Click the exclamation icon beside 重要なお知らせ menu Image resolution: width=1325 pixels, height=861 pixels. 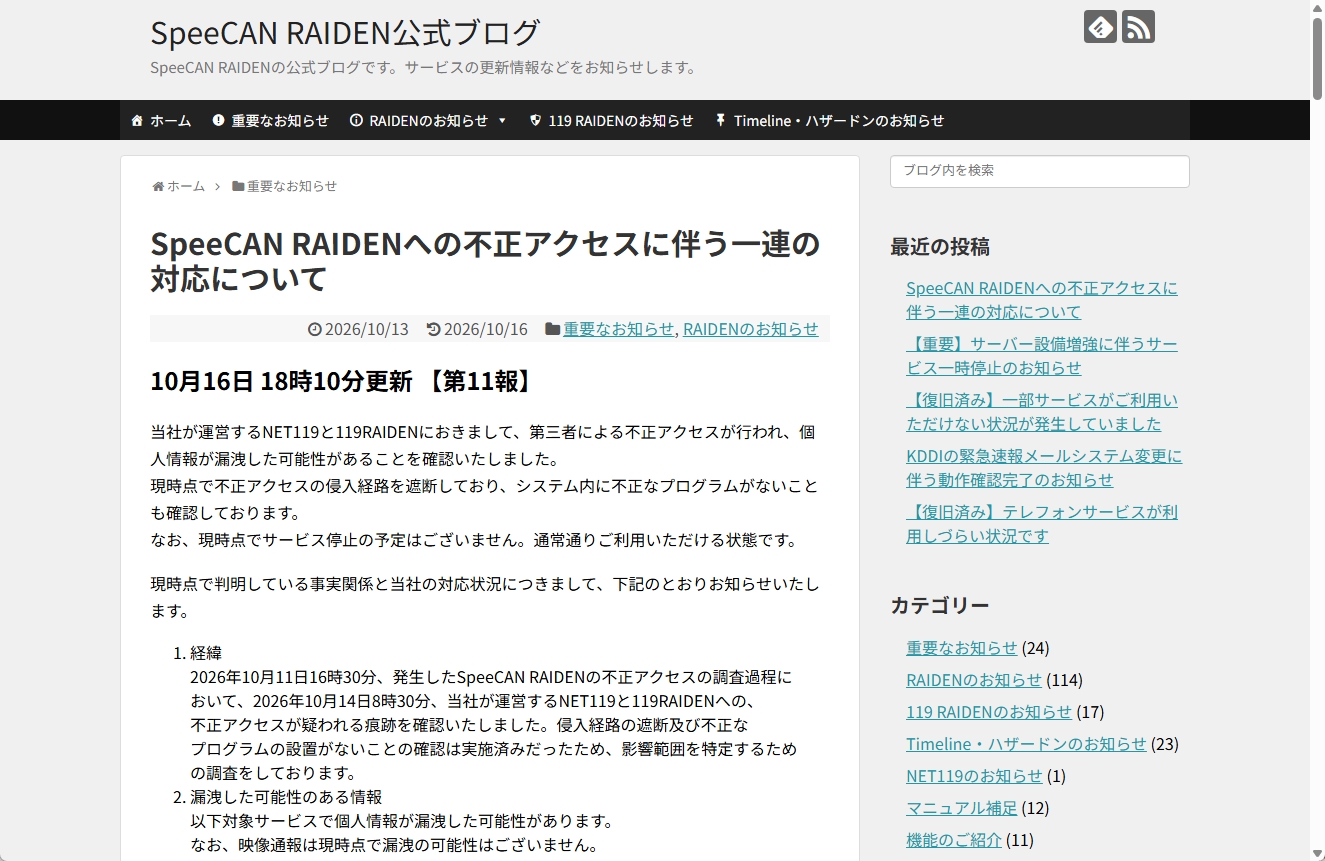point(219,120)
